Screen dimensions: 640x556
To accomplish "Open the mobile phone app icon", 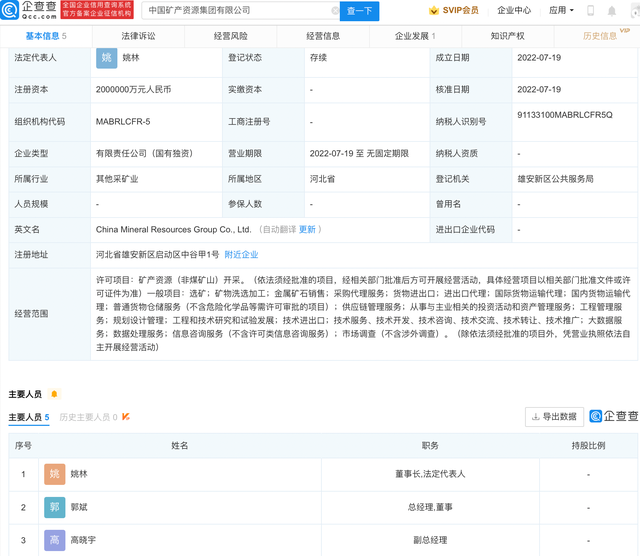I will pyautogui.click(x=590, y=11).
